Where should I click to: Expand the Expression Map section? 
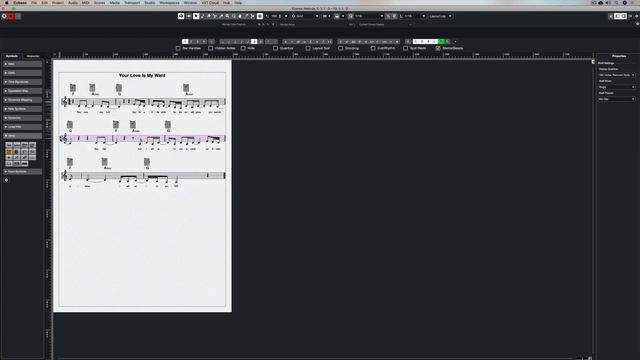[x=22, y=91]
